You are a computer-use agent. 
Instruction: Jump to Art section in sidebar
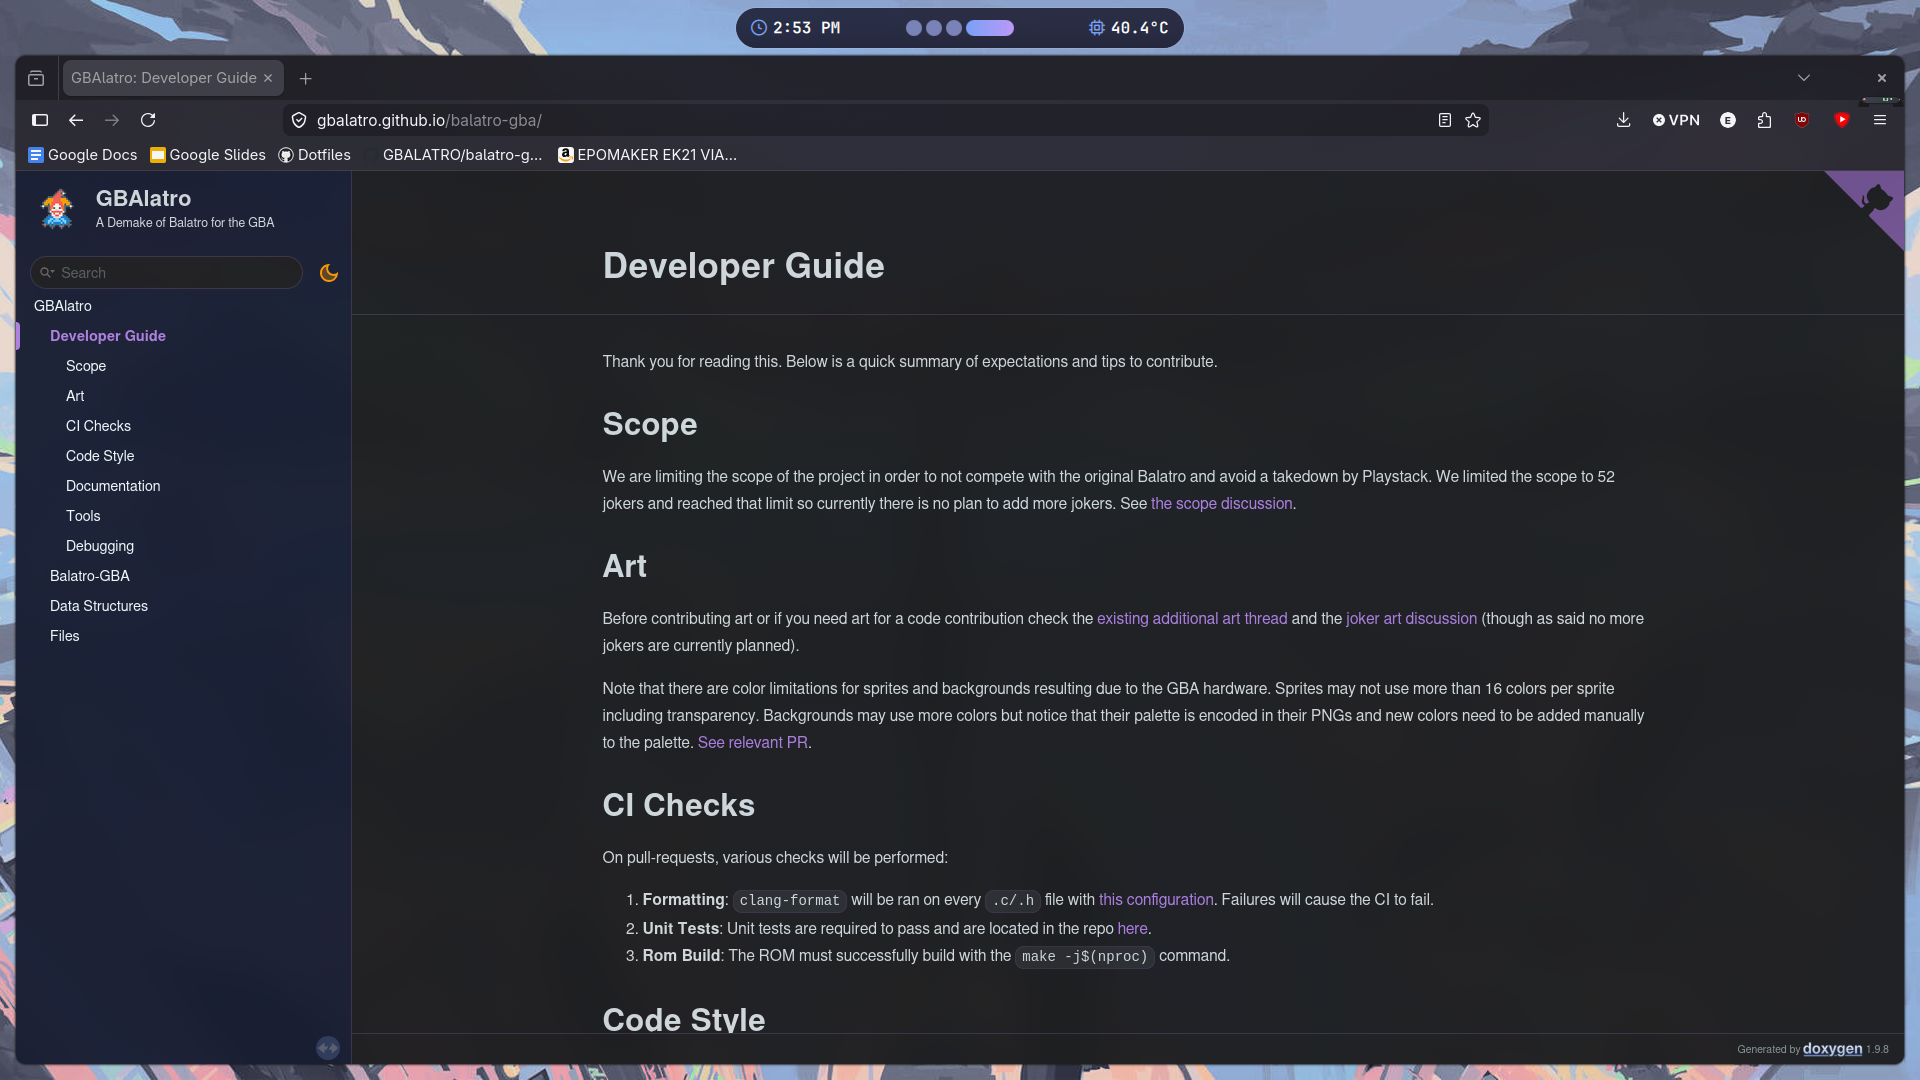click(75, 396)
